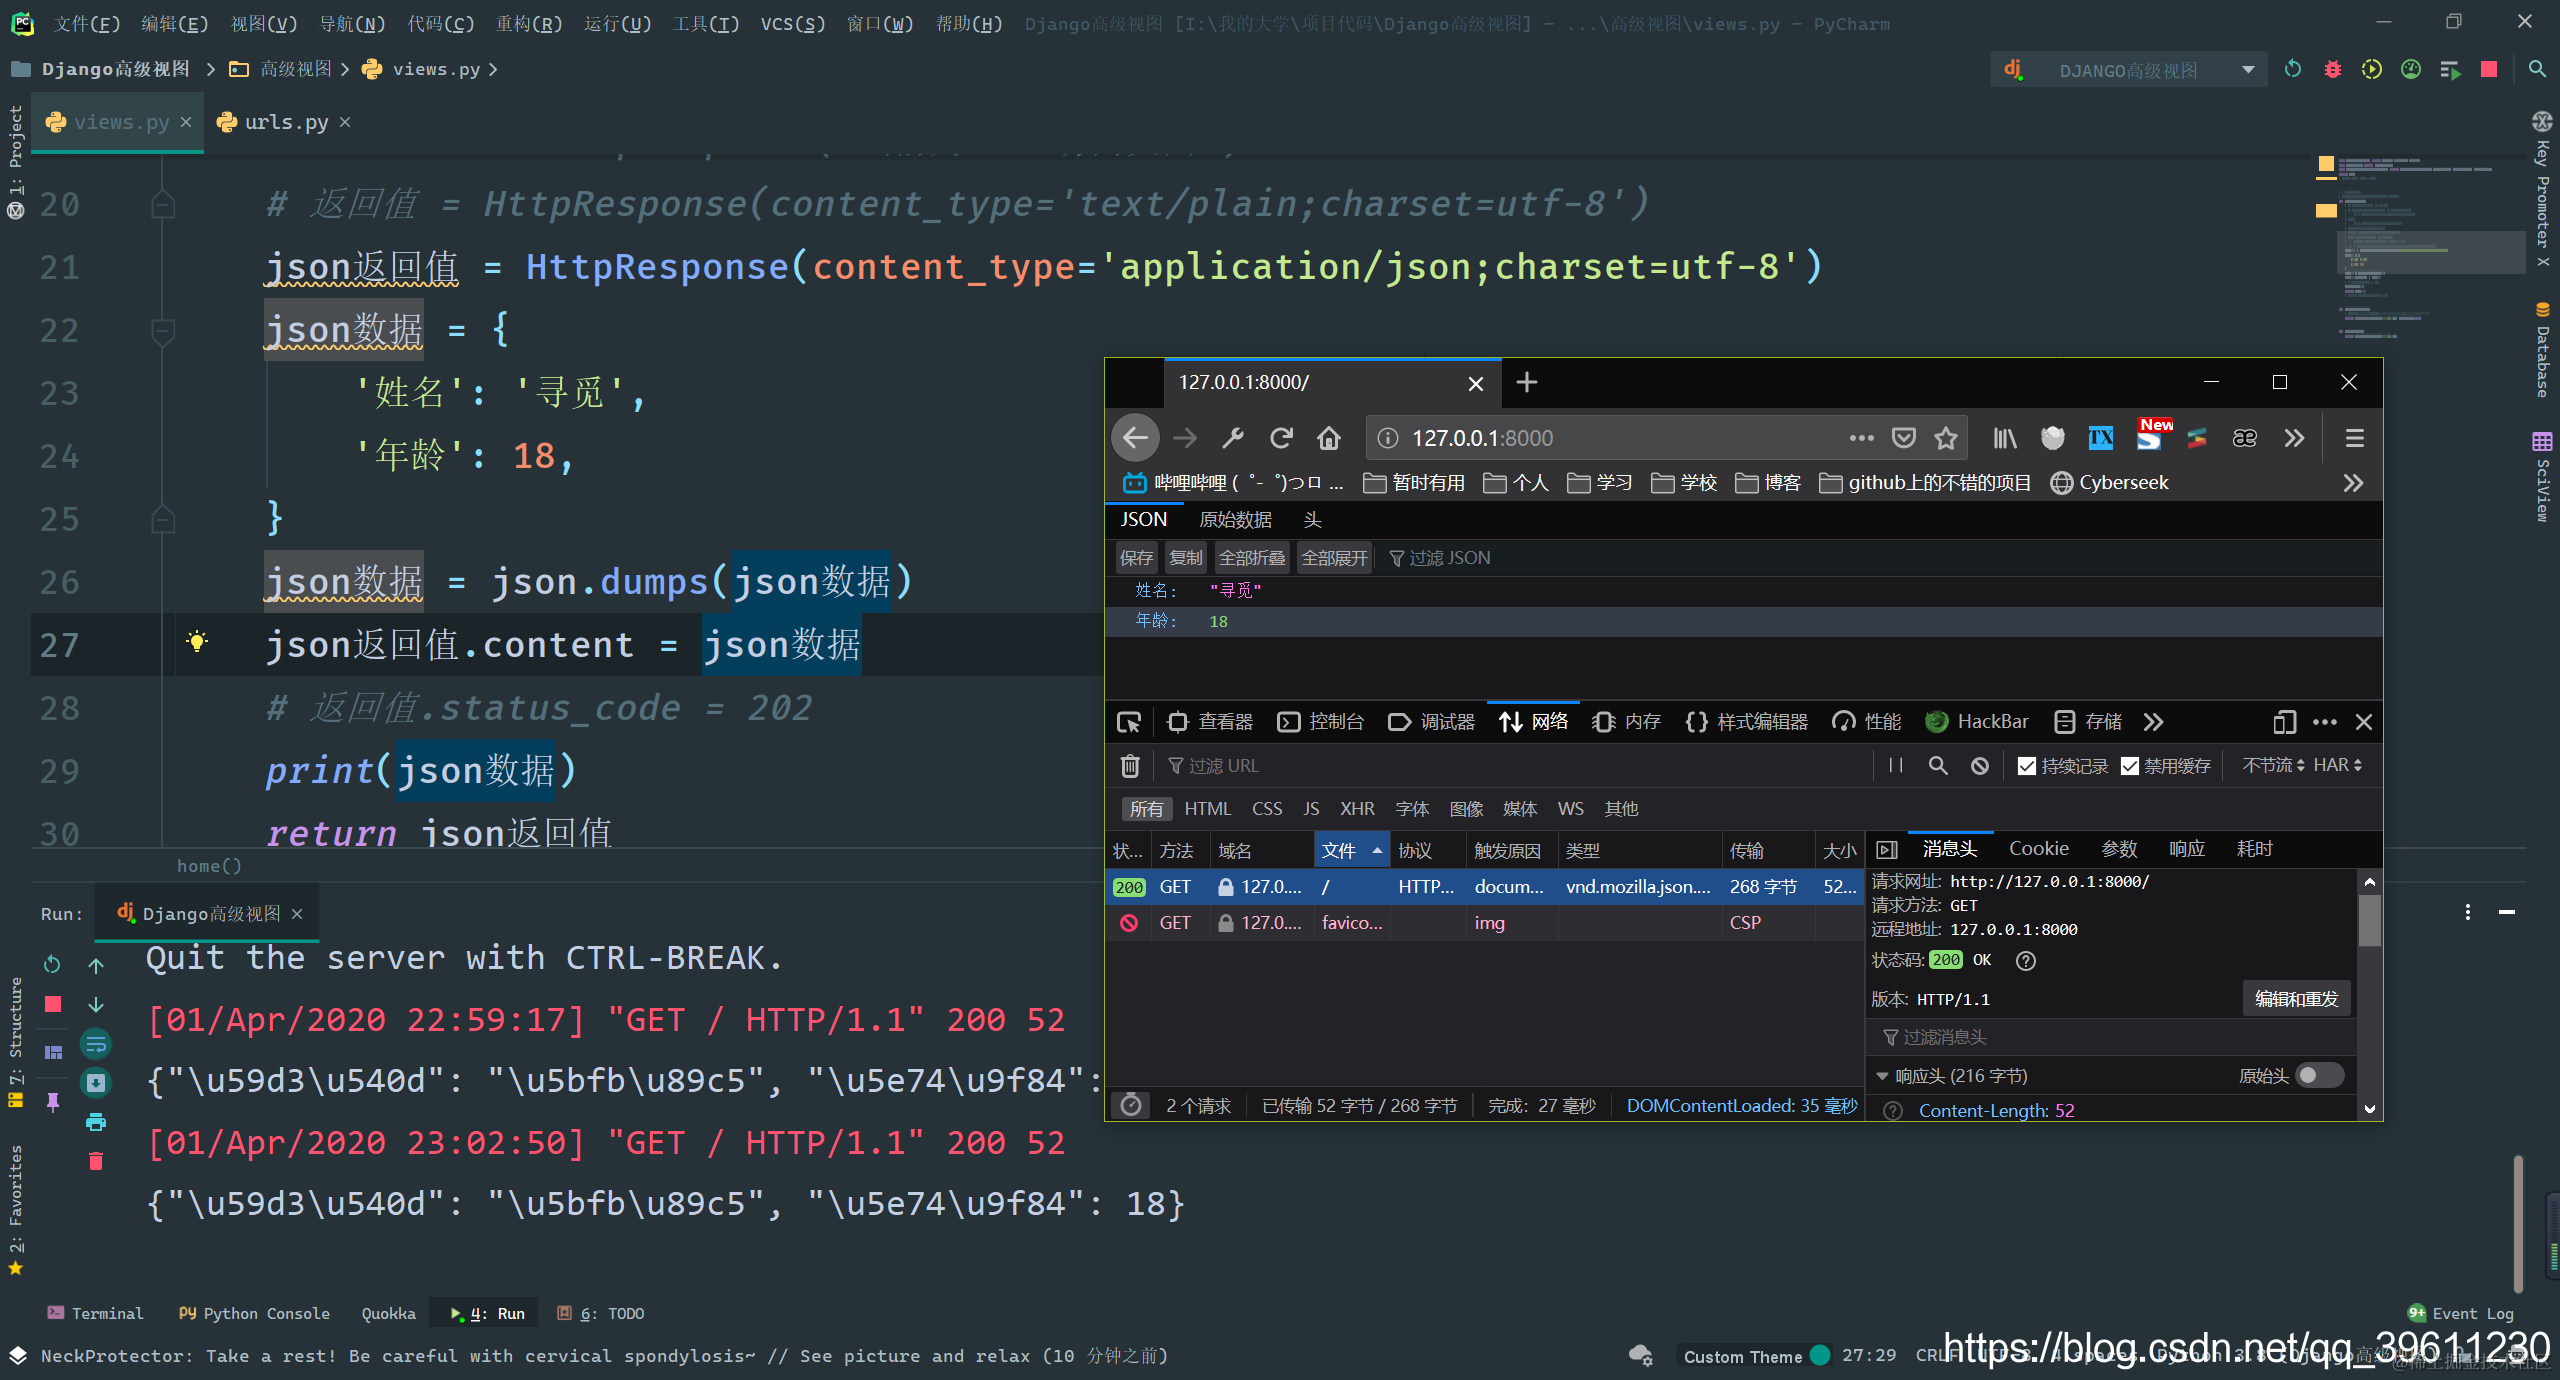This screenshot has height=1380, width=2560.
Task: Toggle the 原始头 raw headers switch
Action: (x=2319, y=1076)
